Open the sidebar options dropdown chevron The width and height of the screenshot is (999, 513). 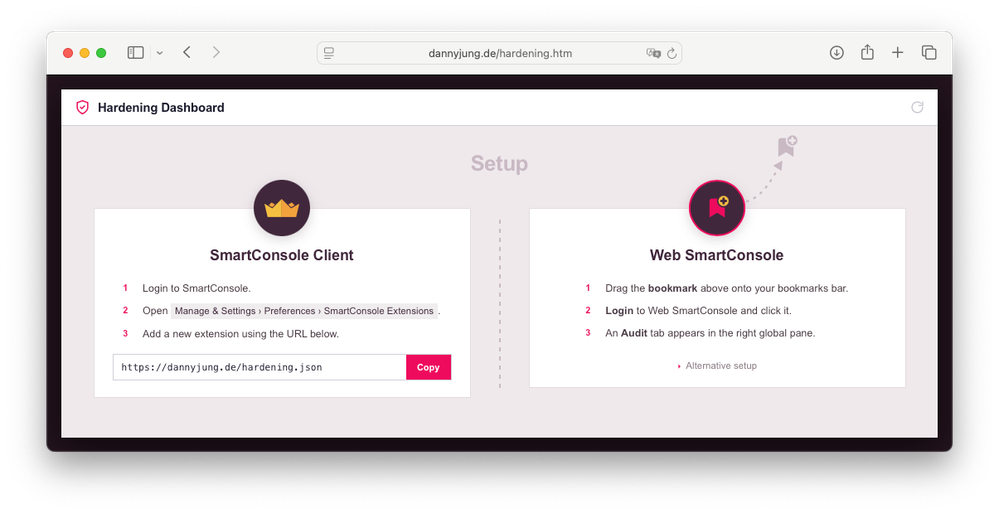coord(159,54)
